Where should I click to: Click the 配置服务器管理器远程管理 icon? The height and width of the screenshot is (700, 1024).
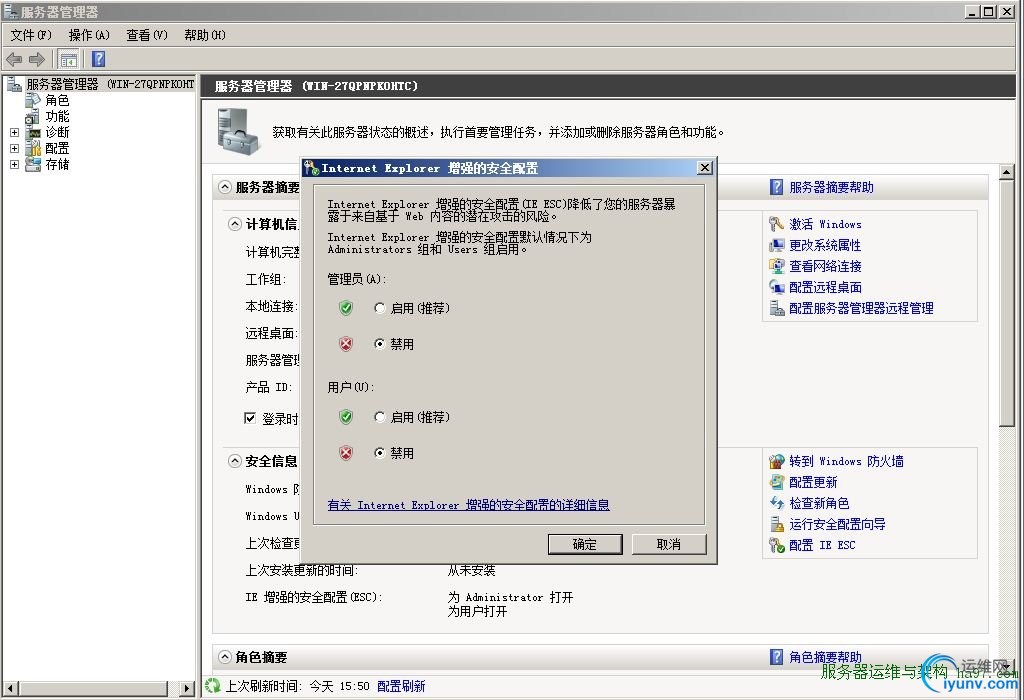pos(776,308)
